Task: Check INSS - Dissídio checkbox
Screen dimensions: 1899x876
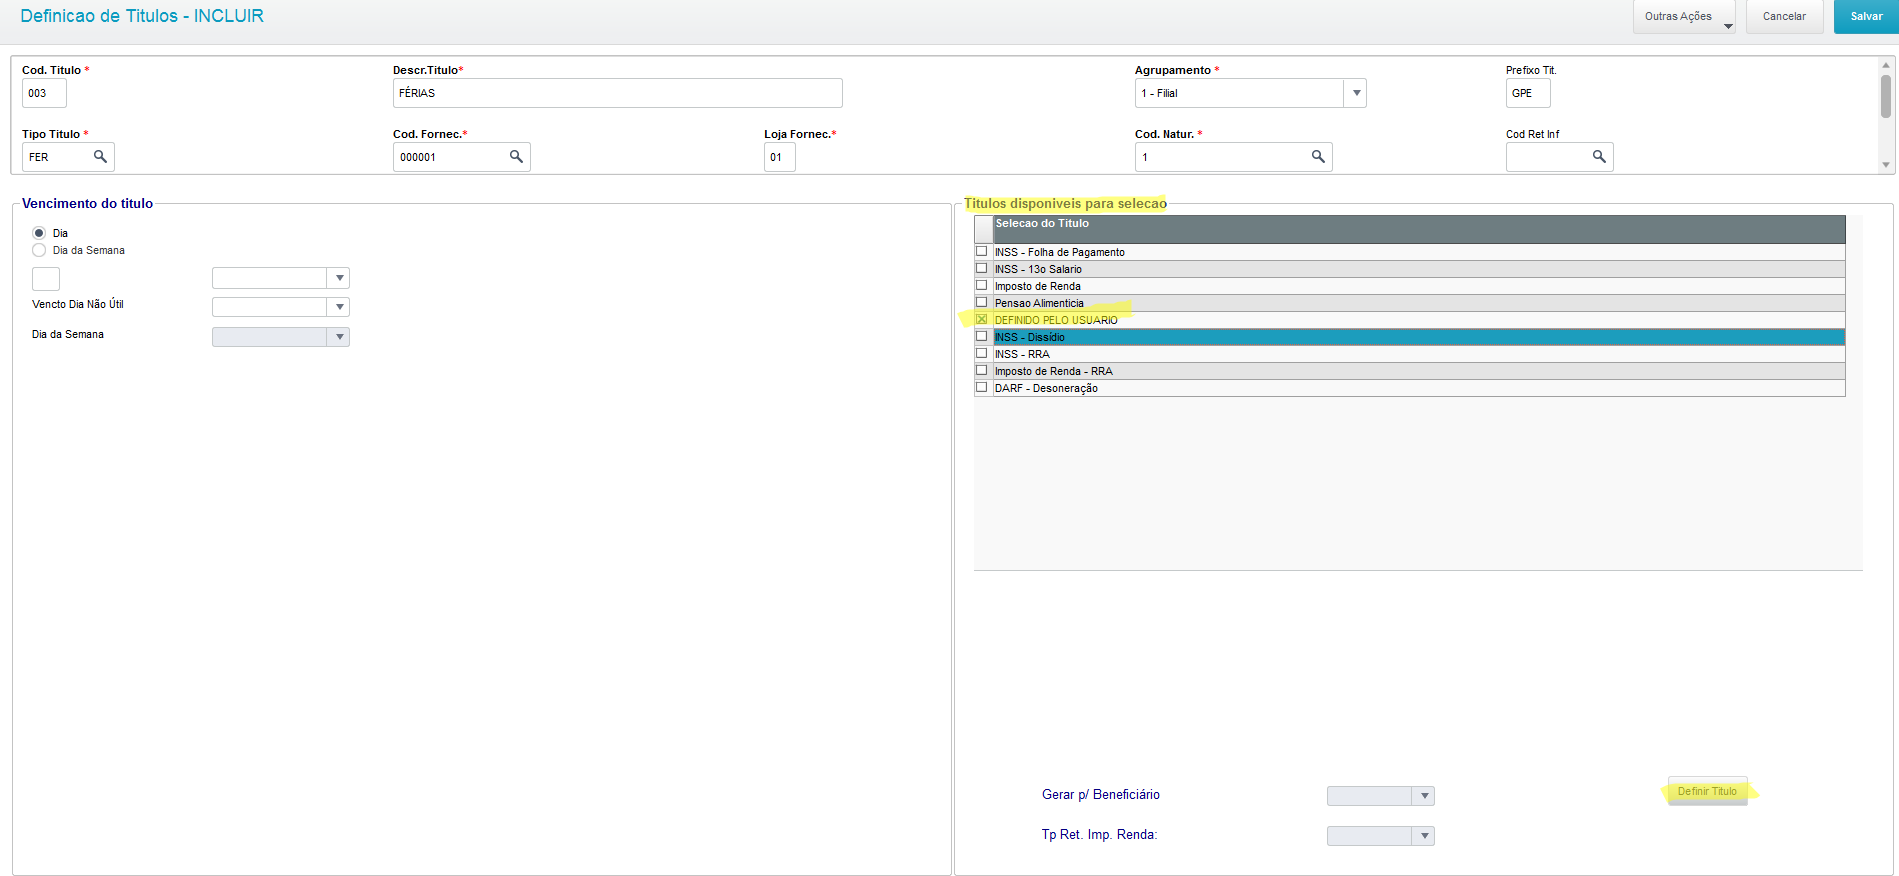Action: click(x=982, y=336)
